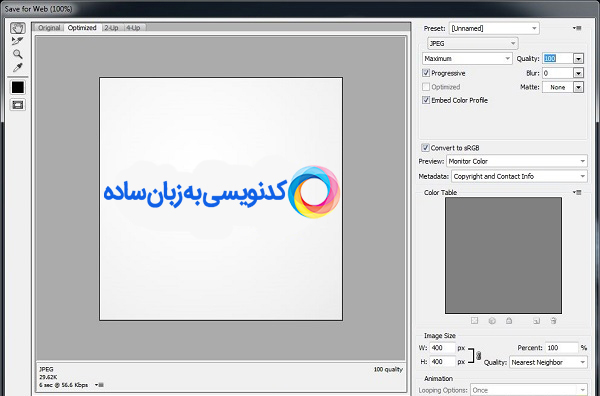This screenshot has width=600, height=396.
Task: Click the logo image preview
Action: (221, 199)
